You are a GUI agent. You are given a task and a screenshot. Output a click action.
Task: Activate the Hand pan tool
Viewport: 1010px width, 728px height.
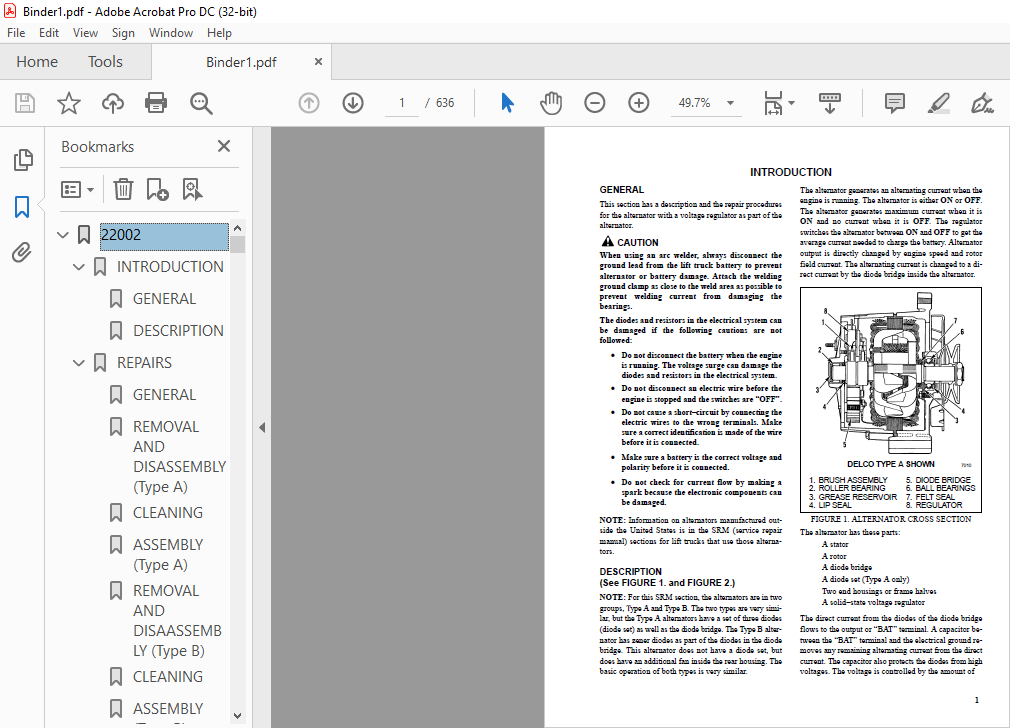[x=551, y=103]
